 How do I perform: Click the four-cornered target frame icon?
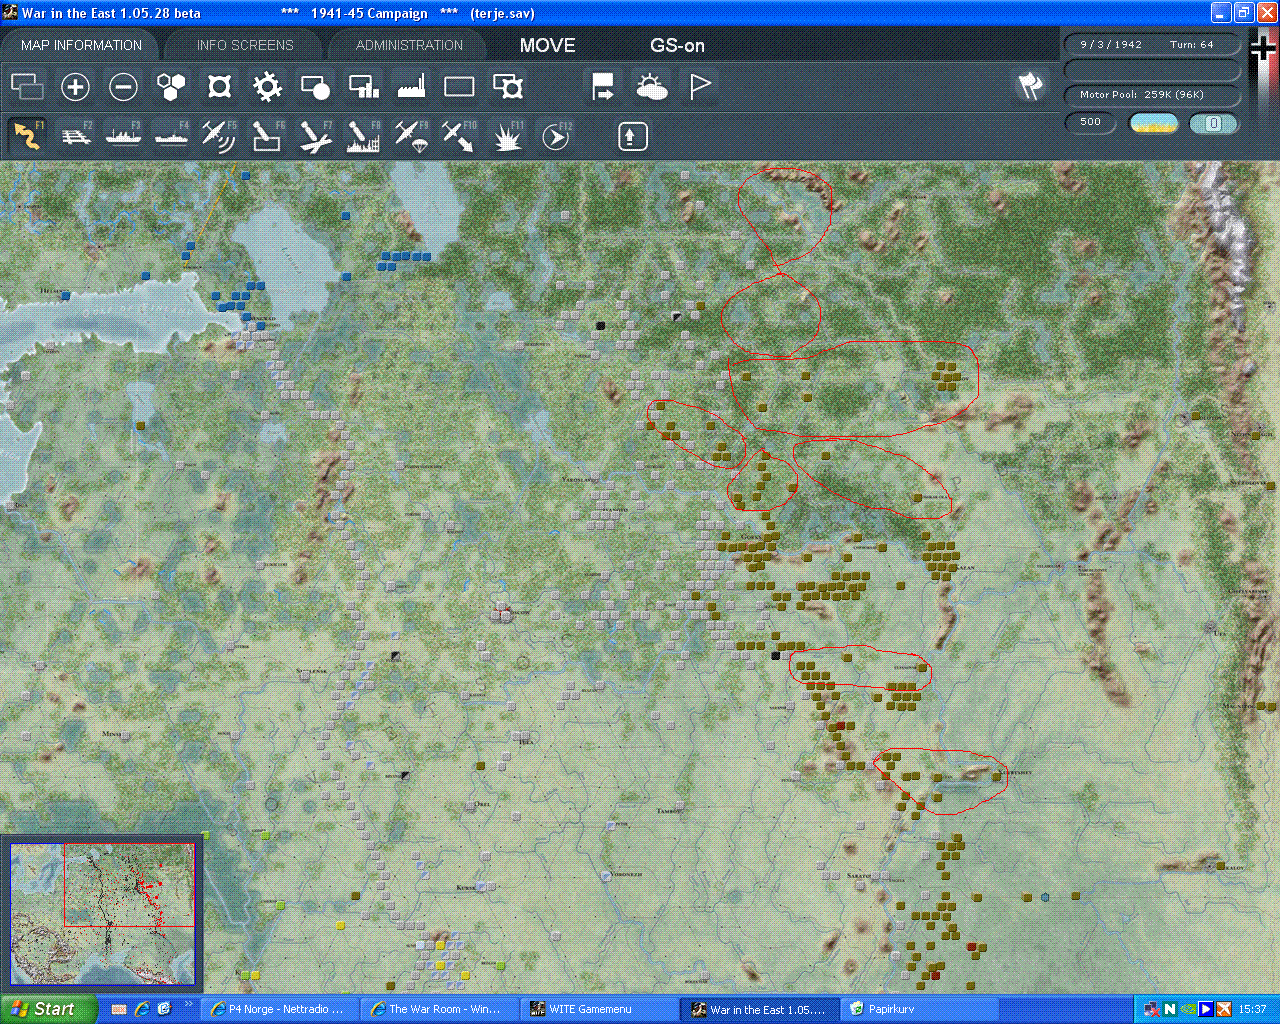coord(219,87)
